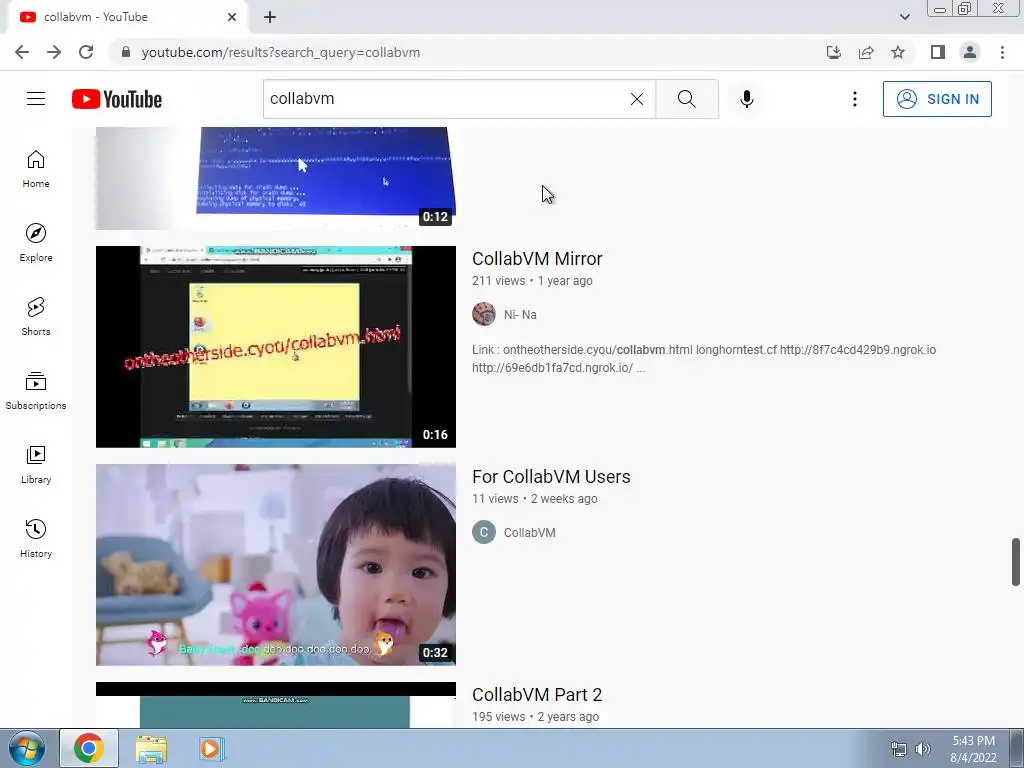Visit the CollabVM channel name

530,533
